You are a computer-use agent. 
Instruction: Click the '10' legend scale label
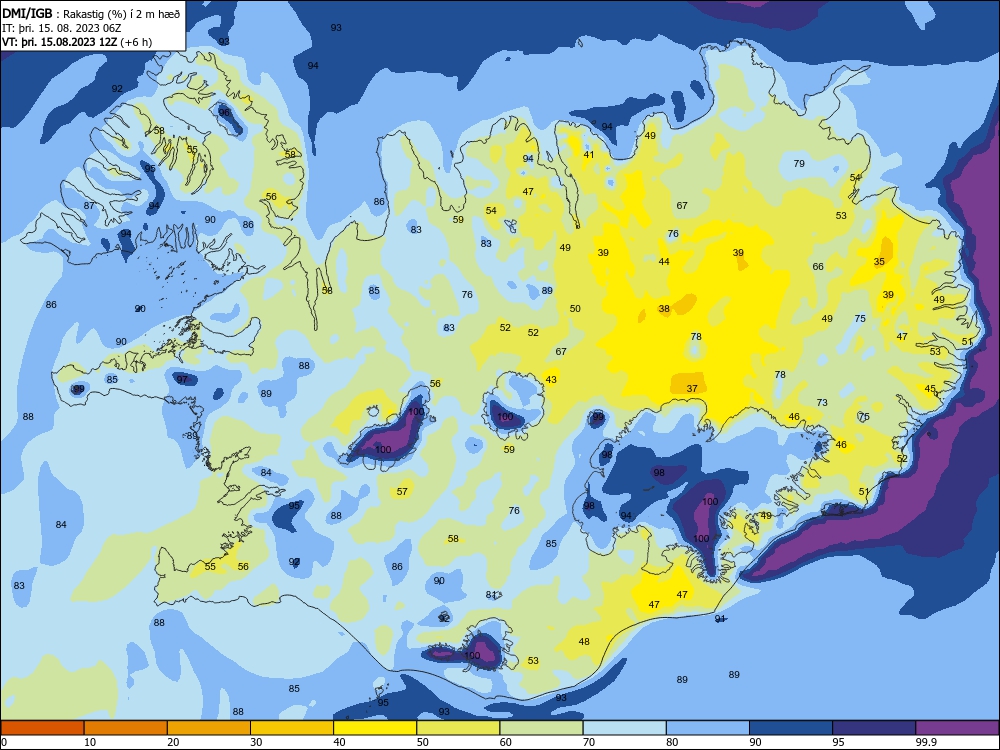[x=90, y=742]
